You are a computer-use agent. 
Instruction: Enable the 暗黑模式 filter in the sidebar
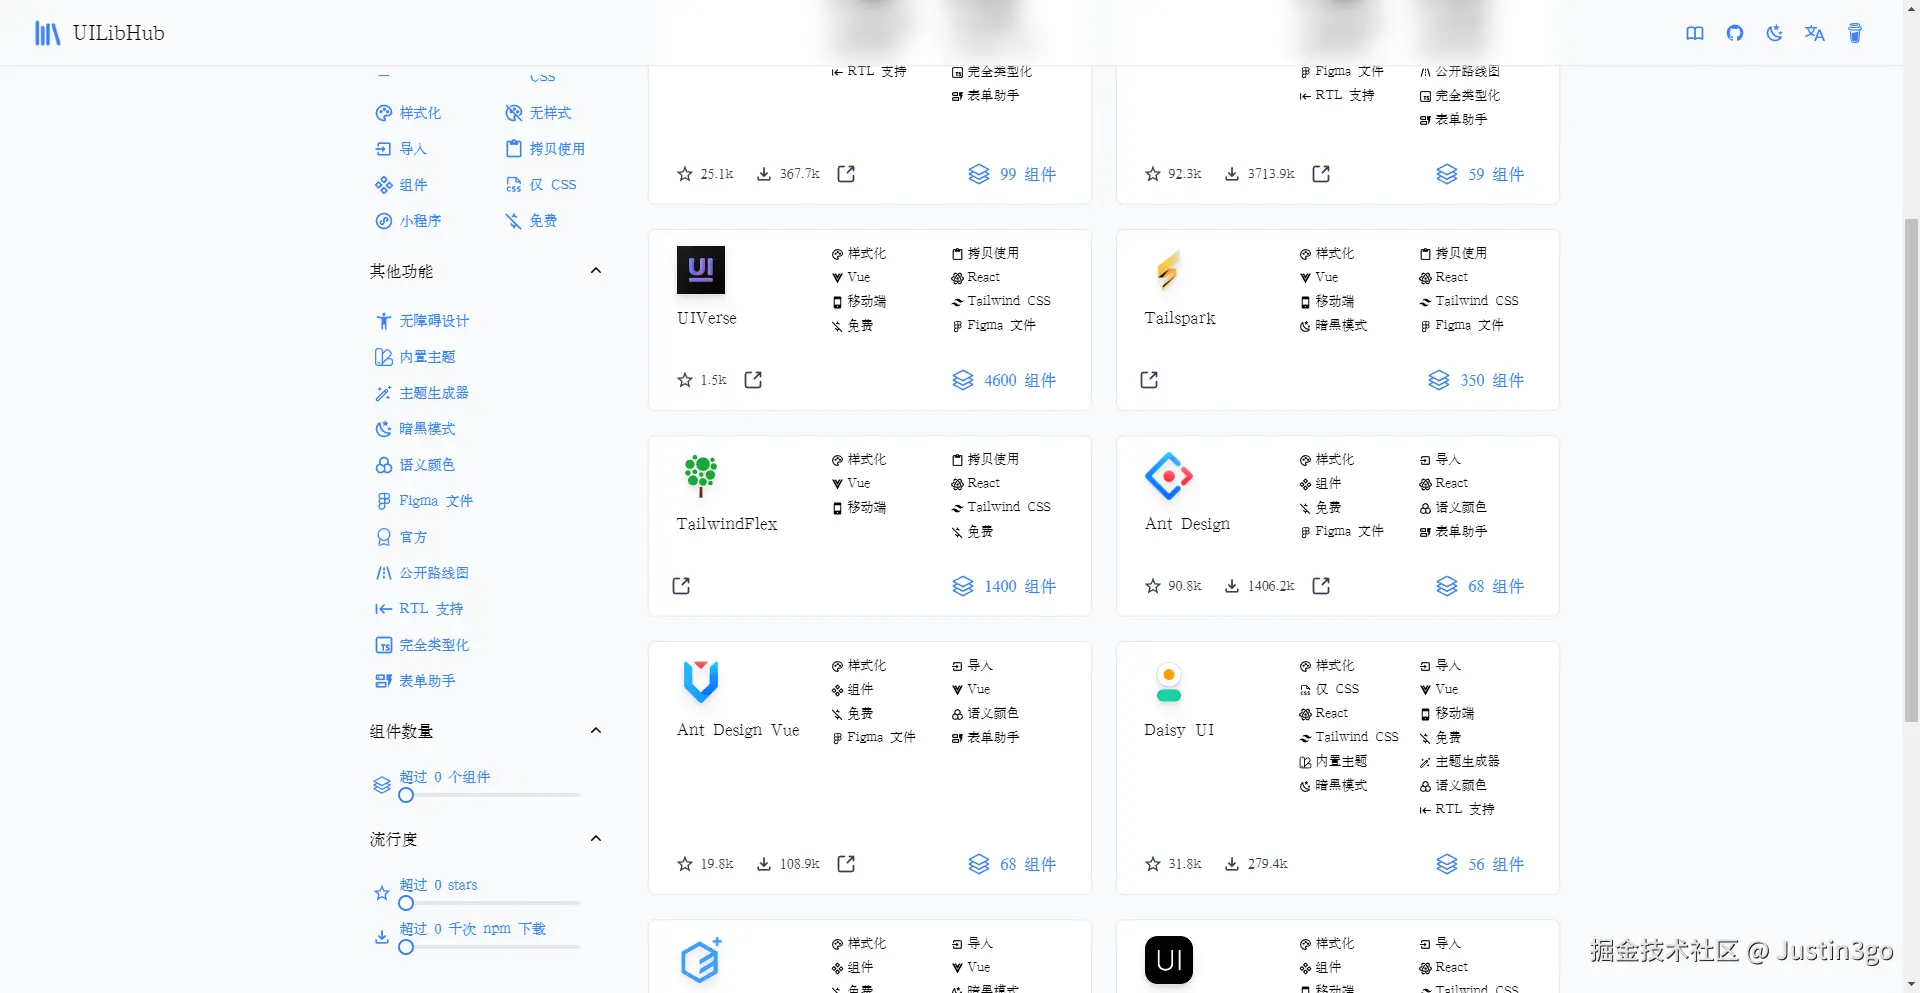tap(415, 429)
